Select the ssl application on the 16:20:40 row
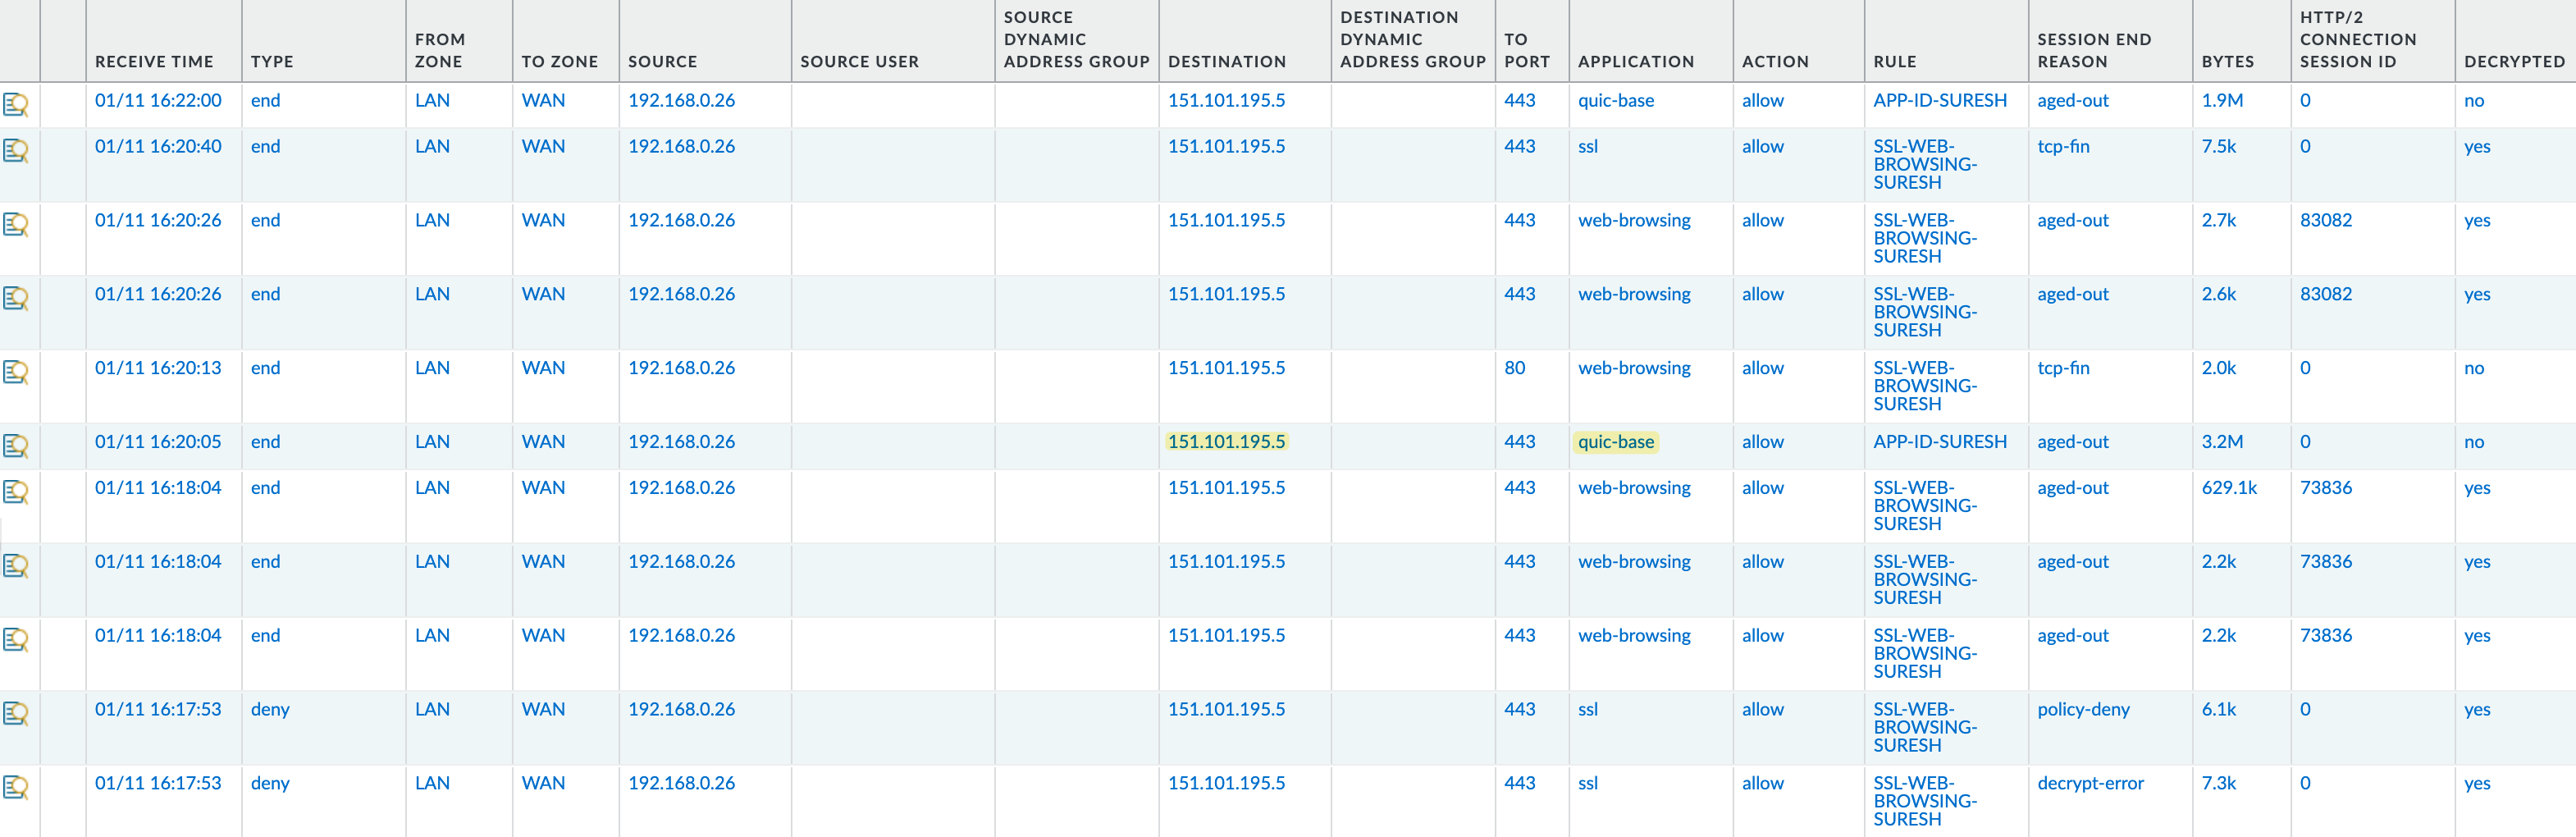This screenshot has width=2576, height=837. pos(1587,146)
